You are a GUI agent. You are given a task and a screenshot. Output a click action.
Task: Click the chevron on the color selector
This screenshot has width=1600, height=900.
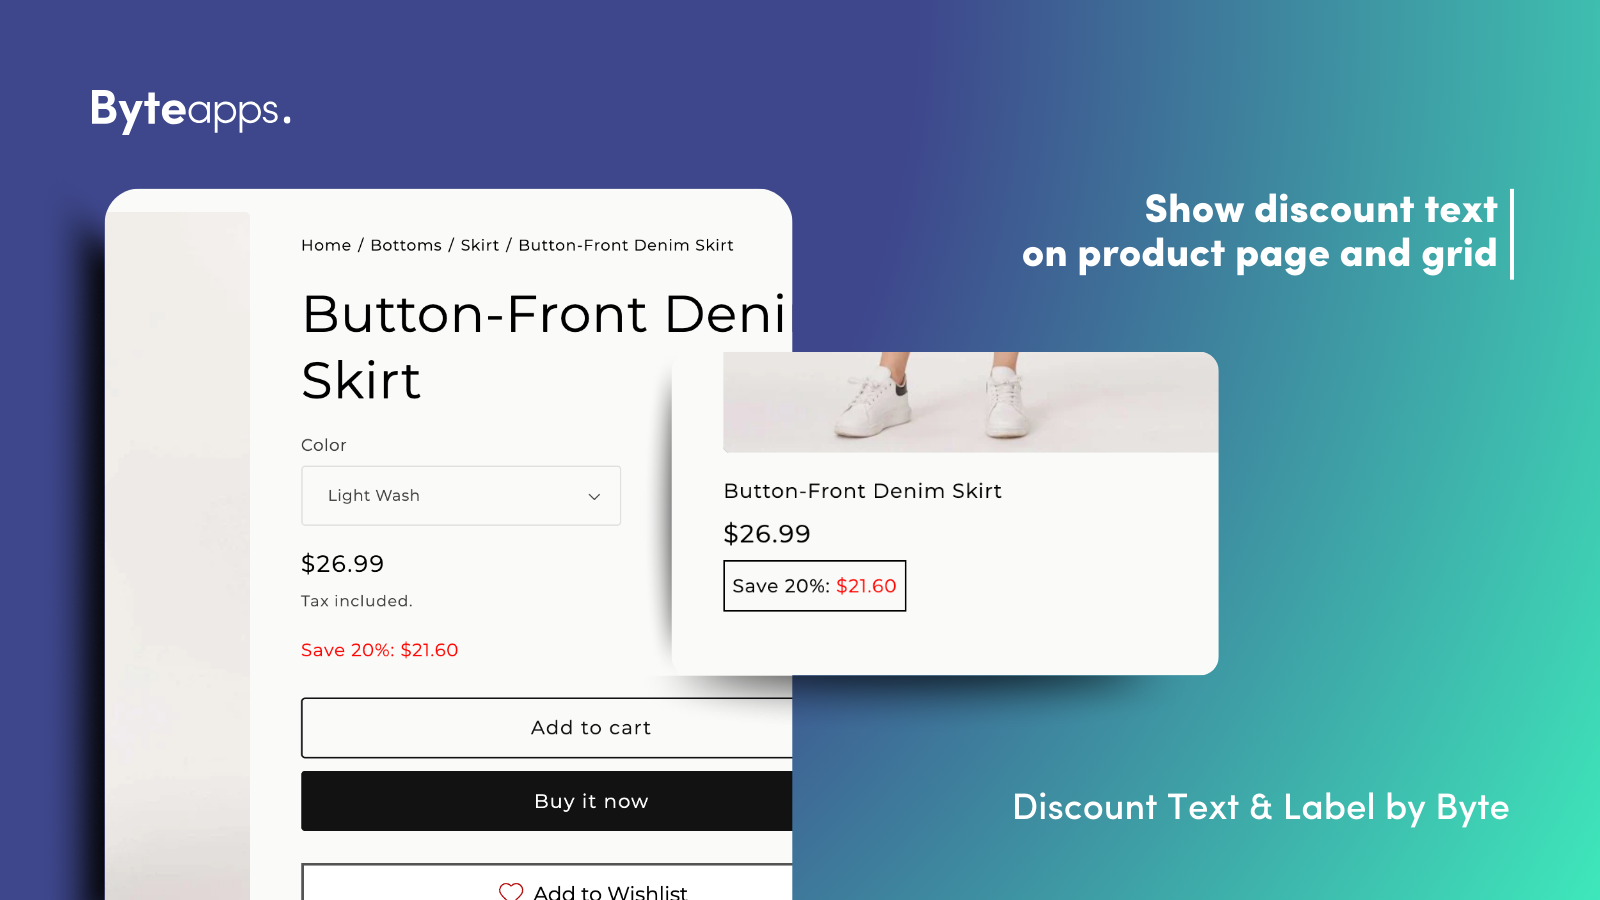click(x=594, y=495)
